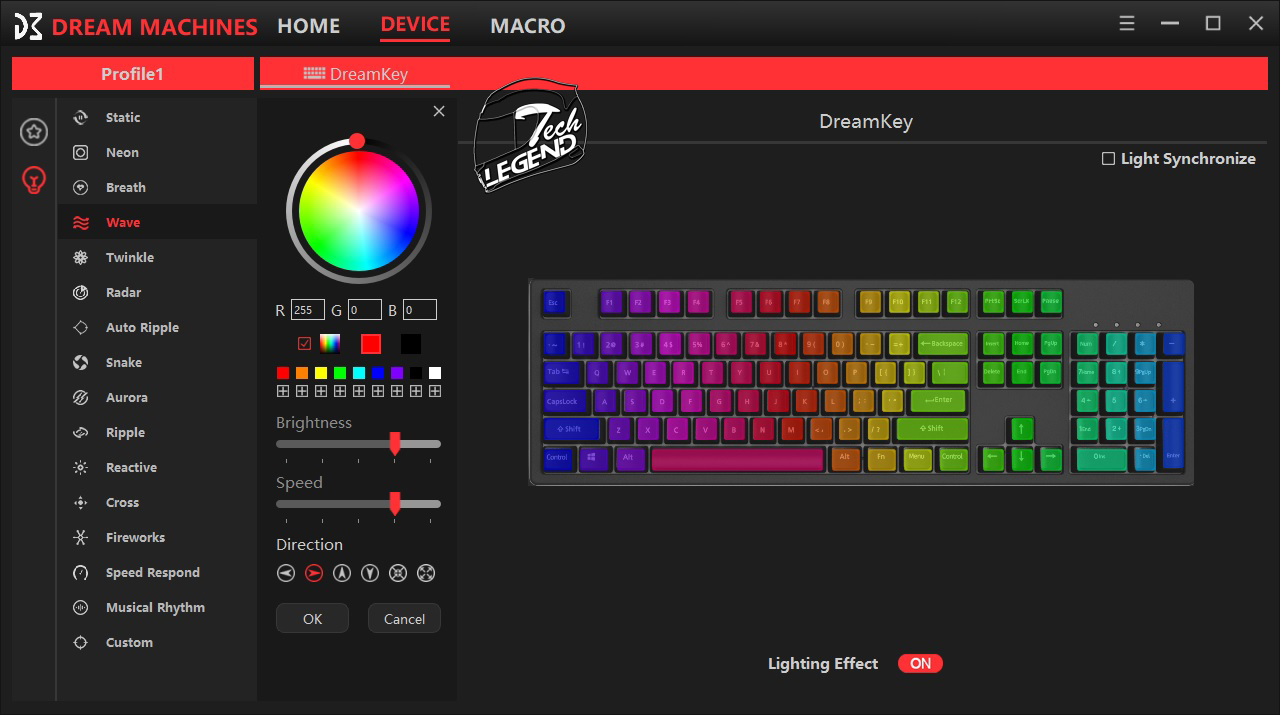The width and height of the screenshot is (1280, 715).
Task: Set wave direction to up arrow
Action: click(x=342, y=573)
